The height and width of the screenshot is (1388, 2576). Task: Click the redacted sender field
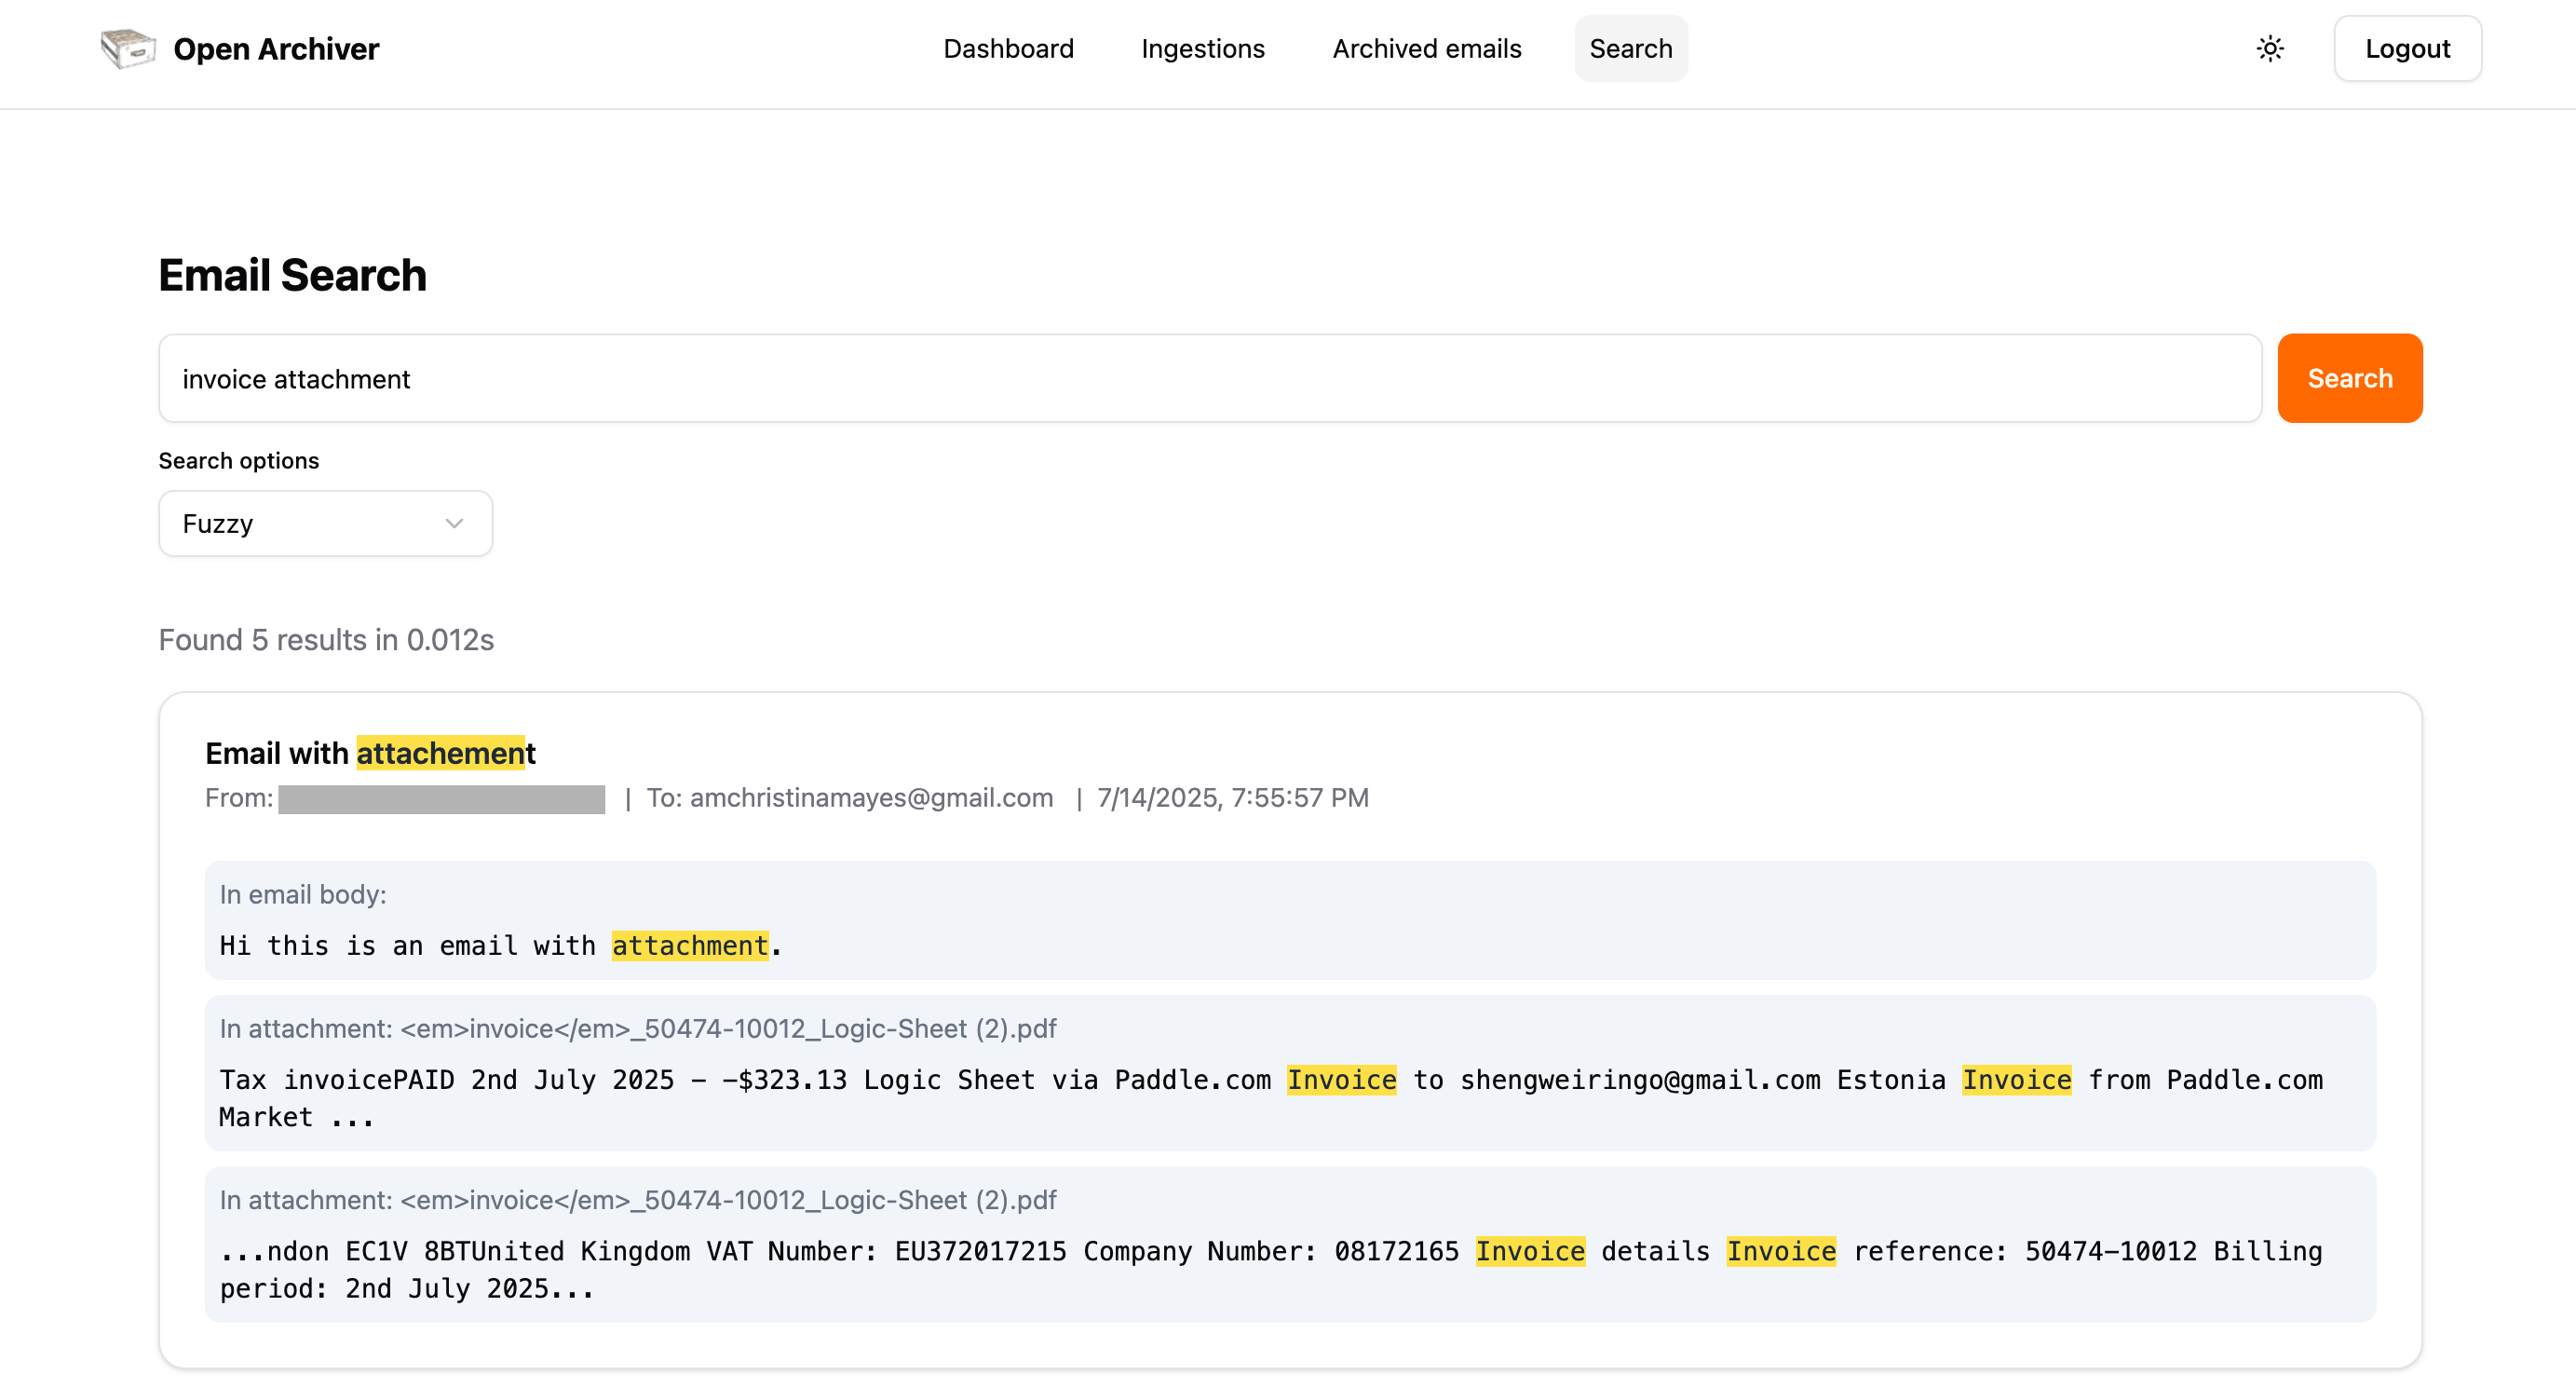(441, 799)
